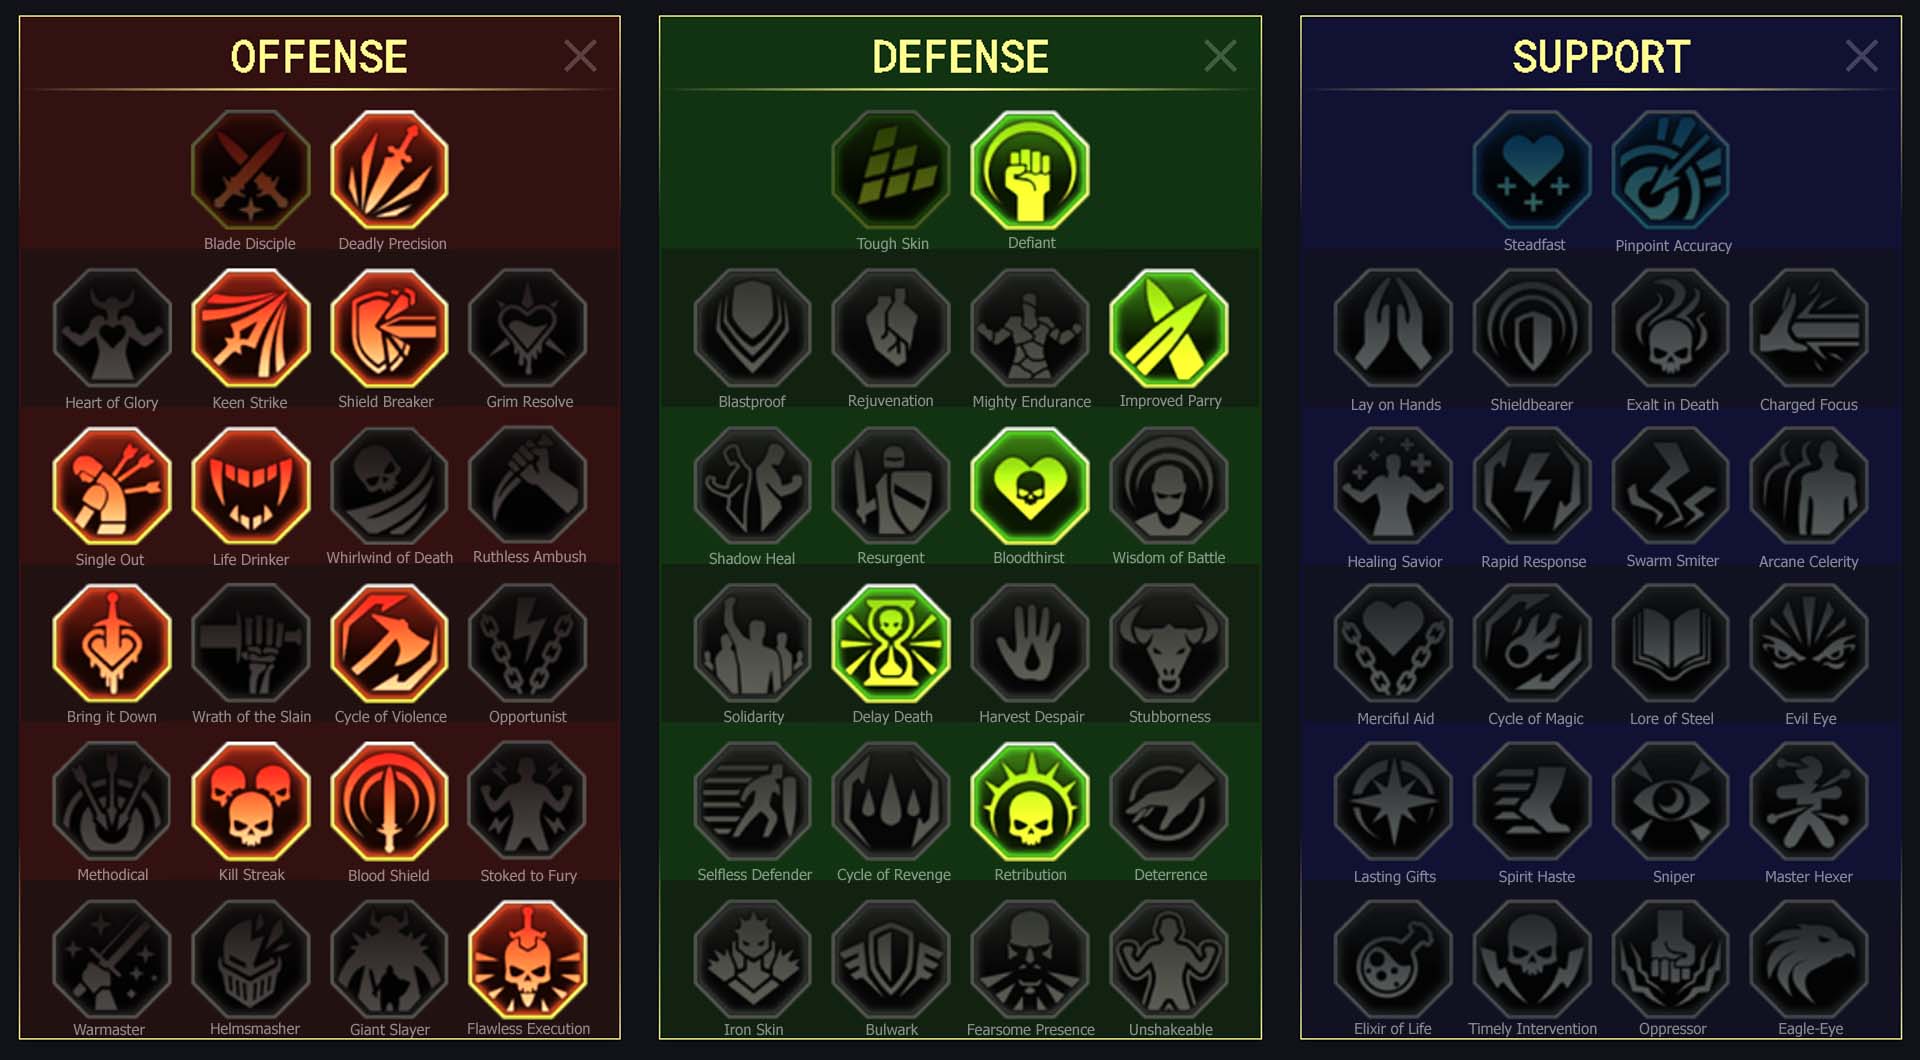Pick the Warmaster mastery icon

pyautogui.click(x=111, y=960)
